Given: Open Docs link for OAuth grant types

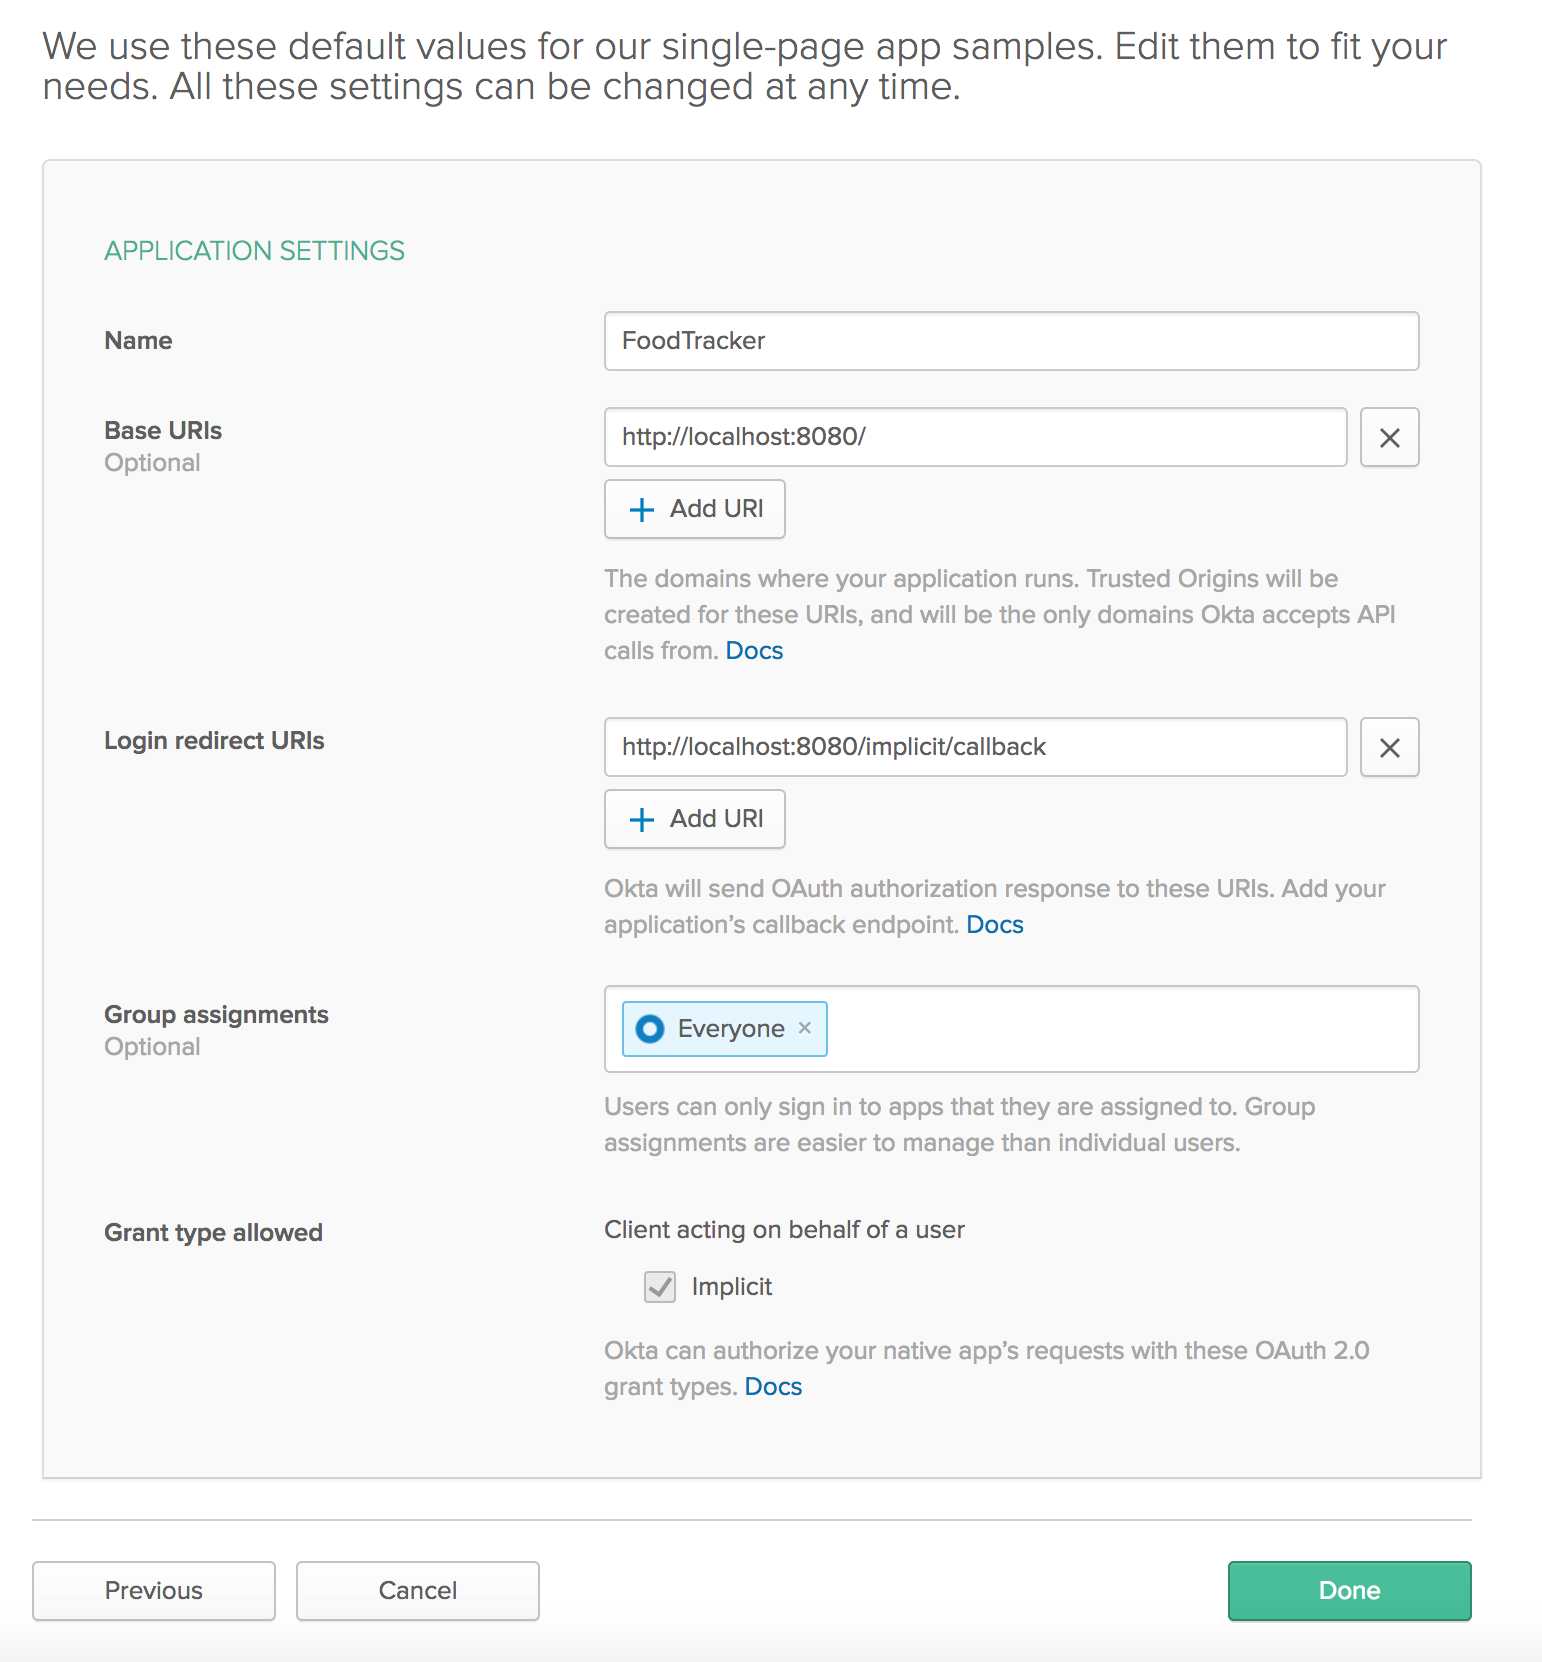Looking at the screenshot, I should point(773,1387).
